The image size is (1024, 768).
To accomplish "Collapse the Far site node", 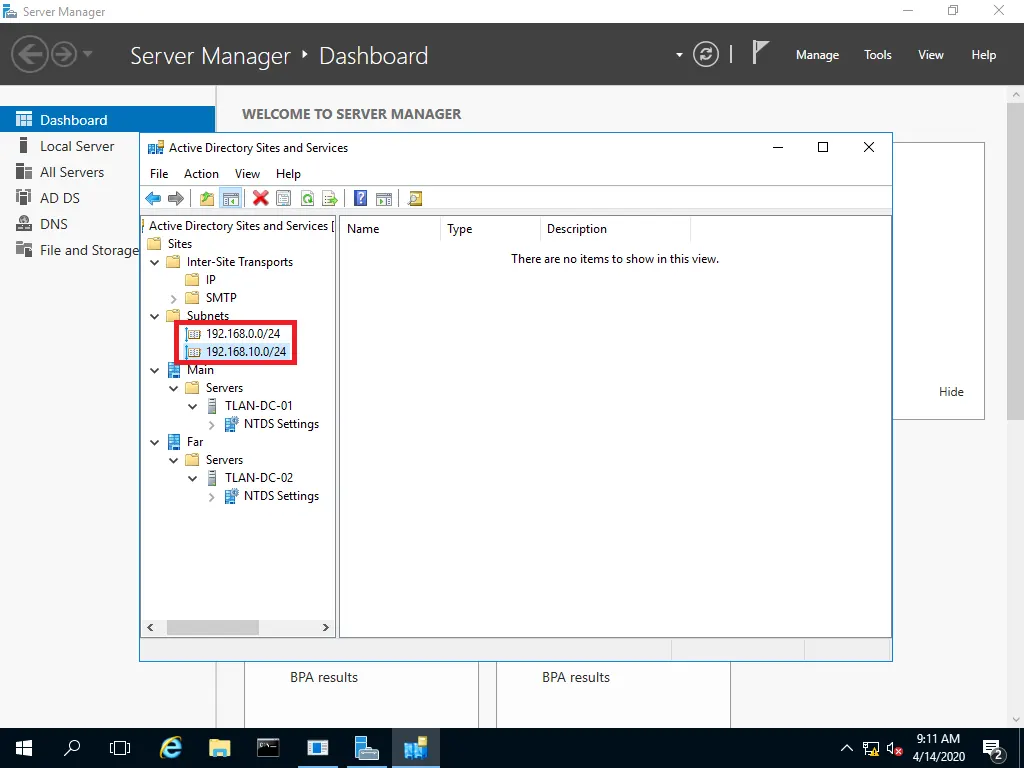I will pyautogui.click(x=155, y=442).
